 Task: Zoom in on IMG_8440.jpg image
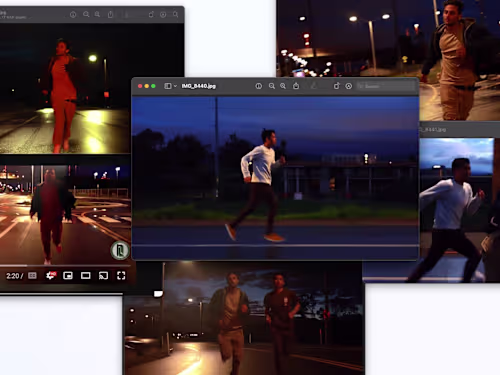pyautogui.click(x=283, y=86)
